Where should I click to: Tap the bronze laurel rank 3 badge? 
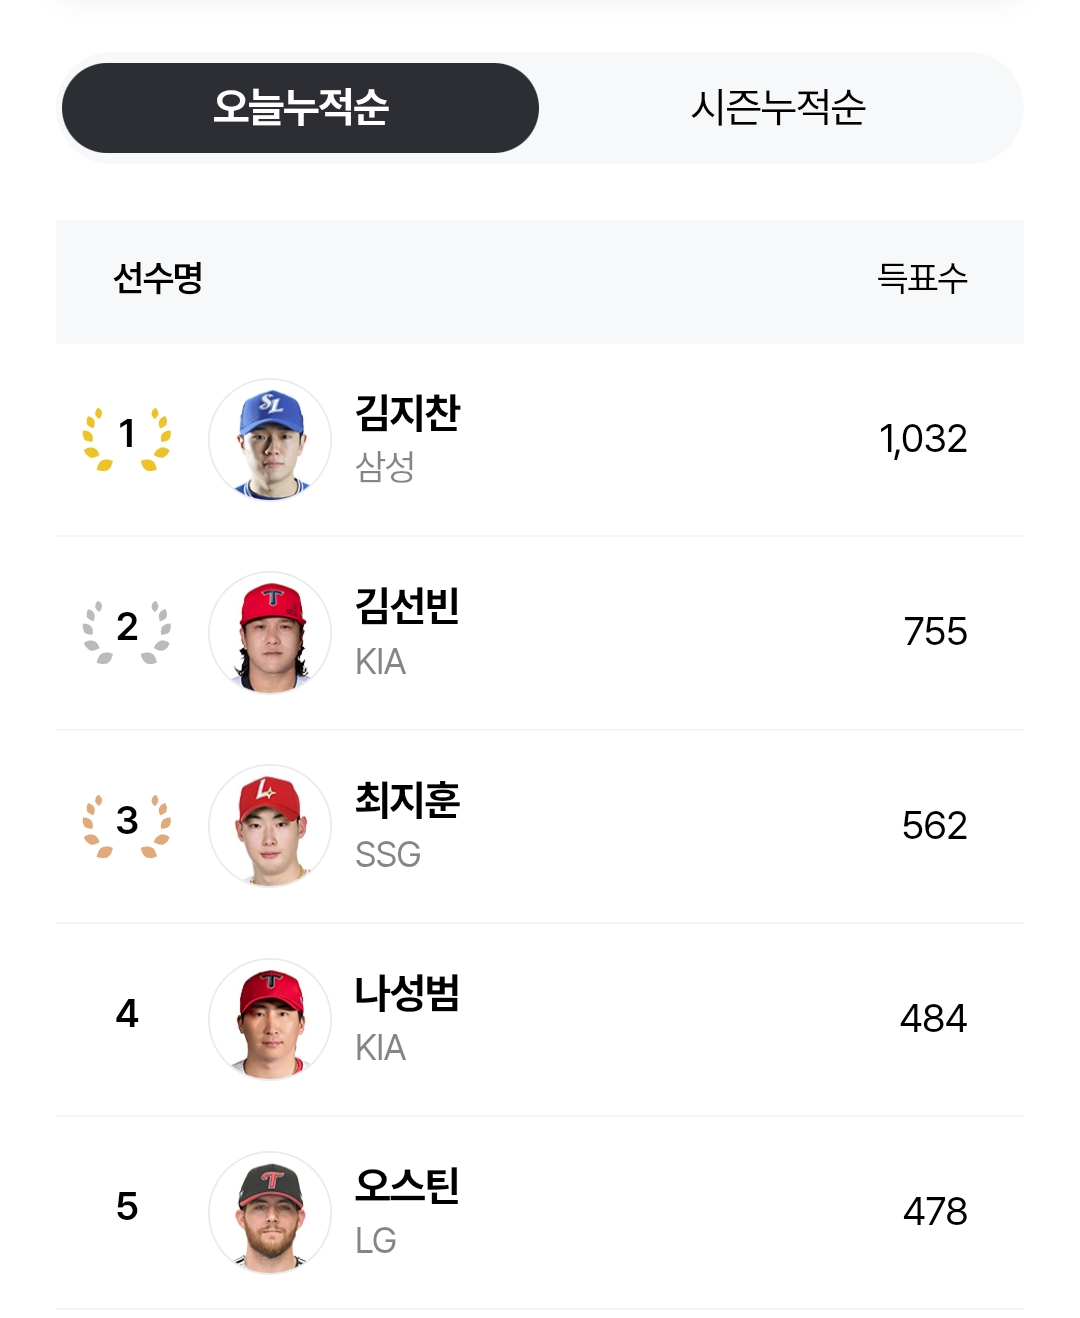click(x=127, y=825)
